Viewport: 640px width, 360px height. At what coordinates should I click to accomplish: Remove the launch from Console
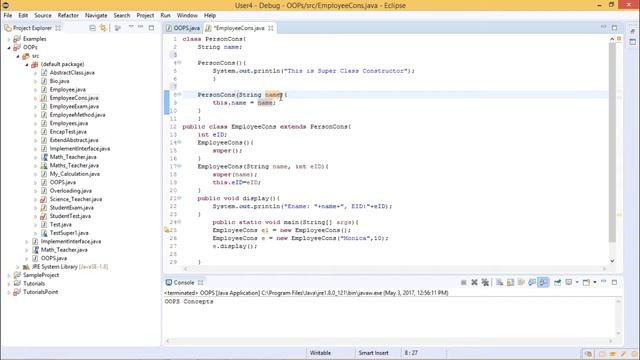click(x=474, y=282)
